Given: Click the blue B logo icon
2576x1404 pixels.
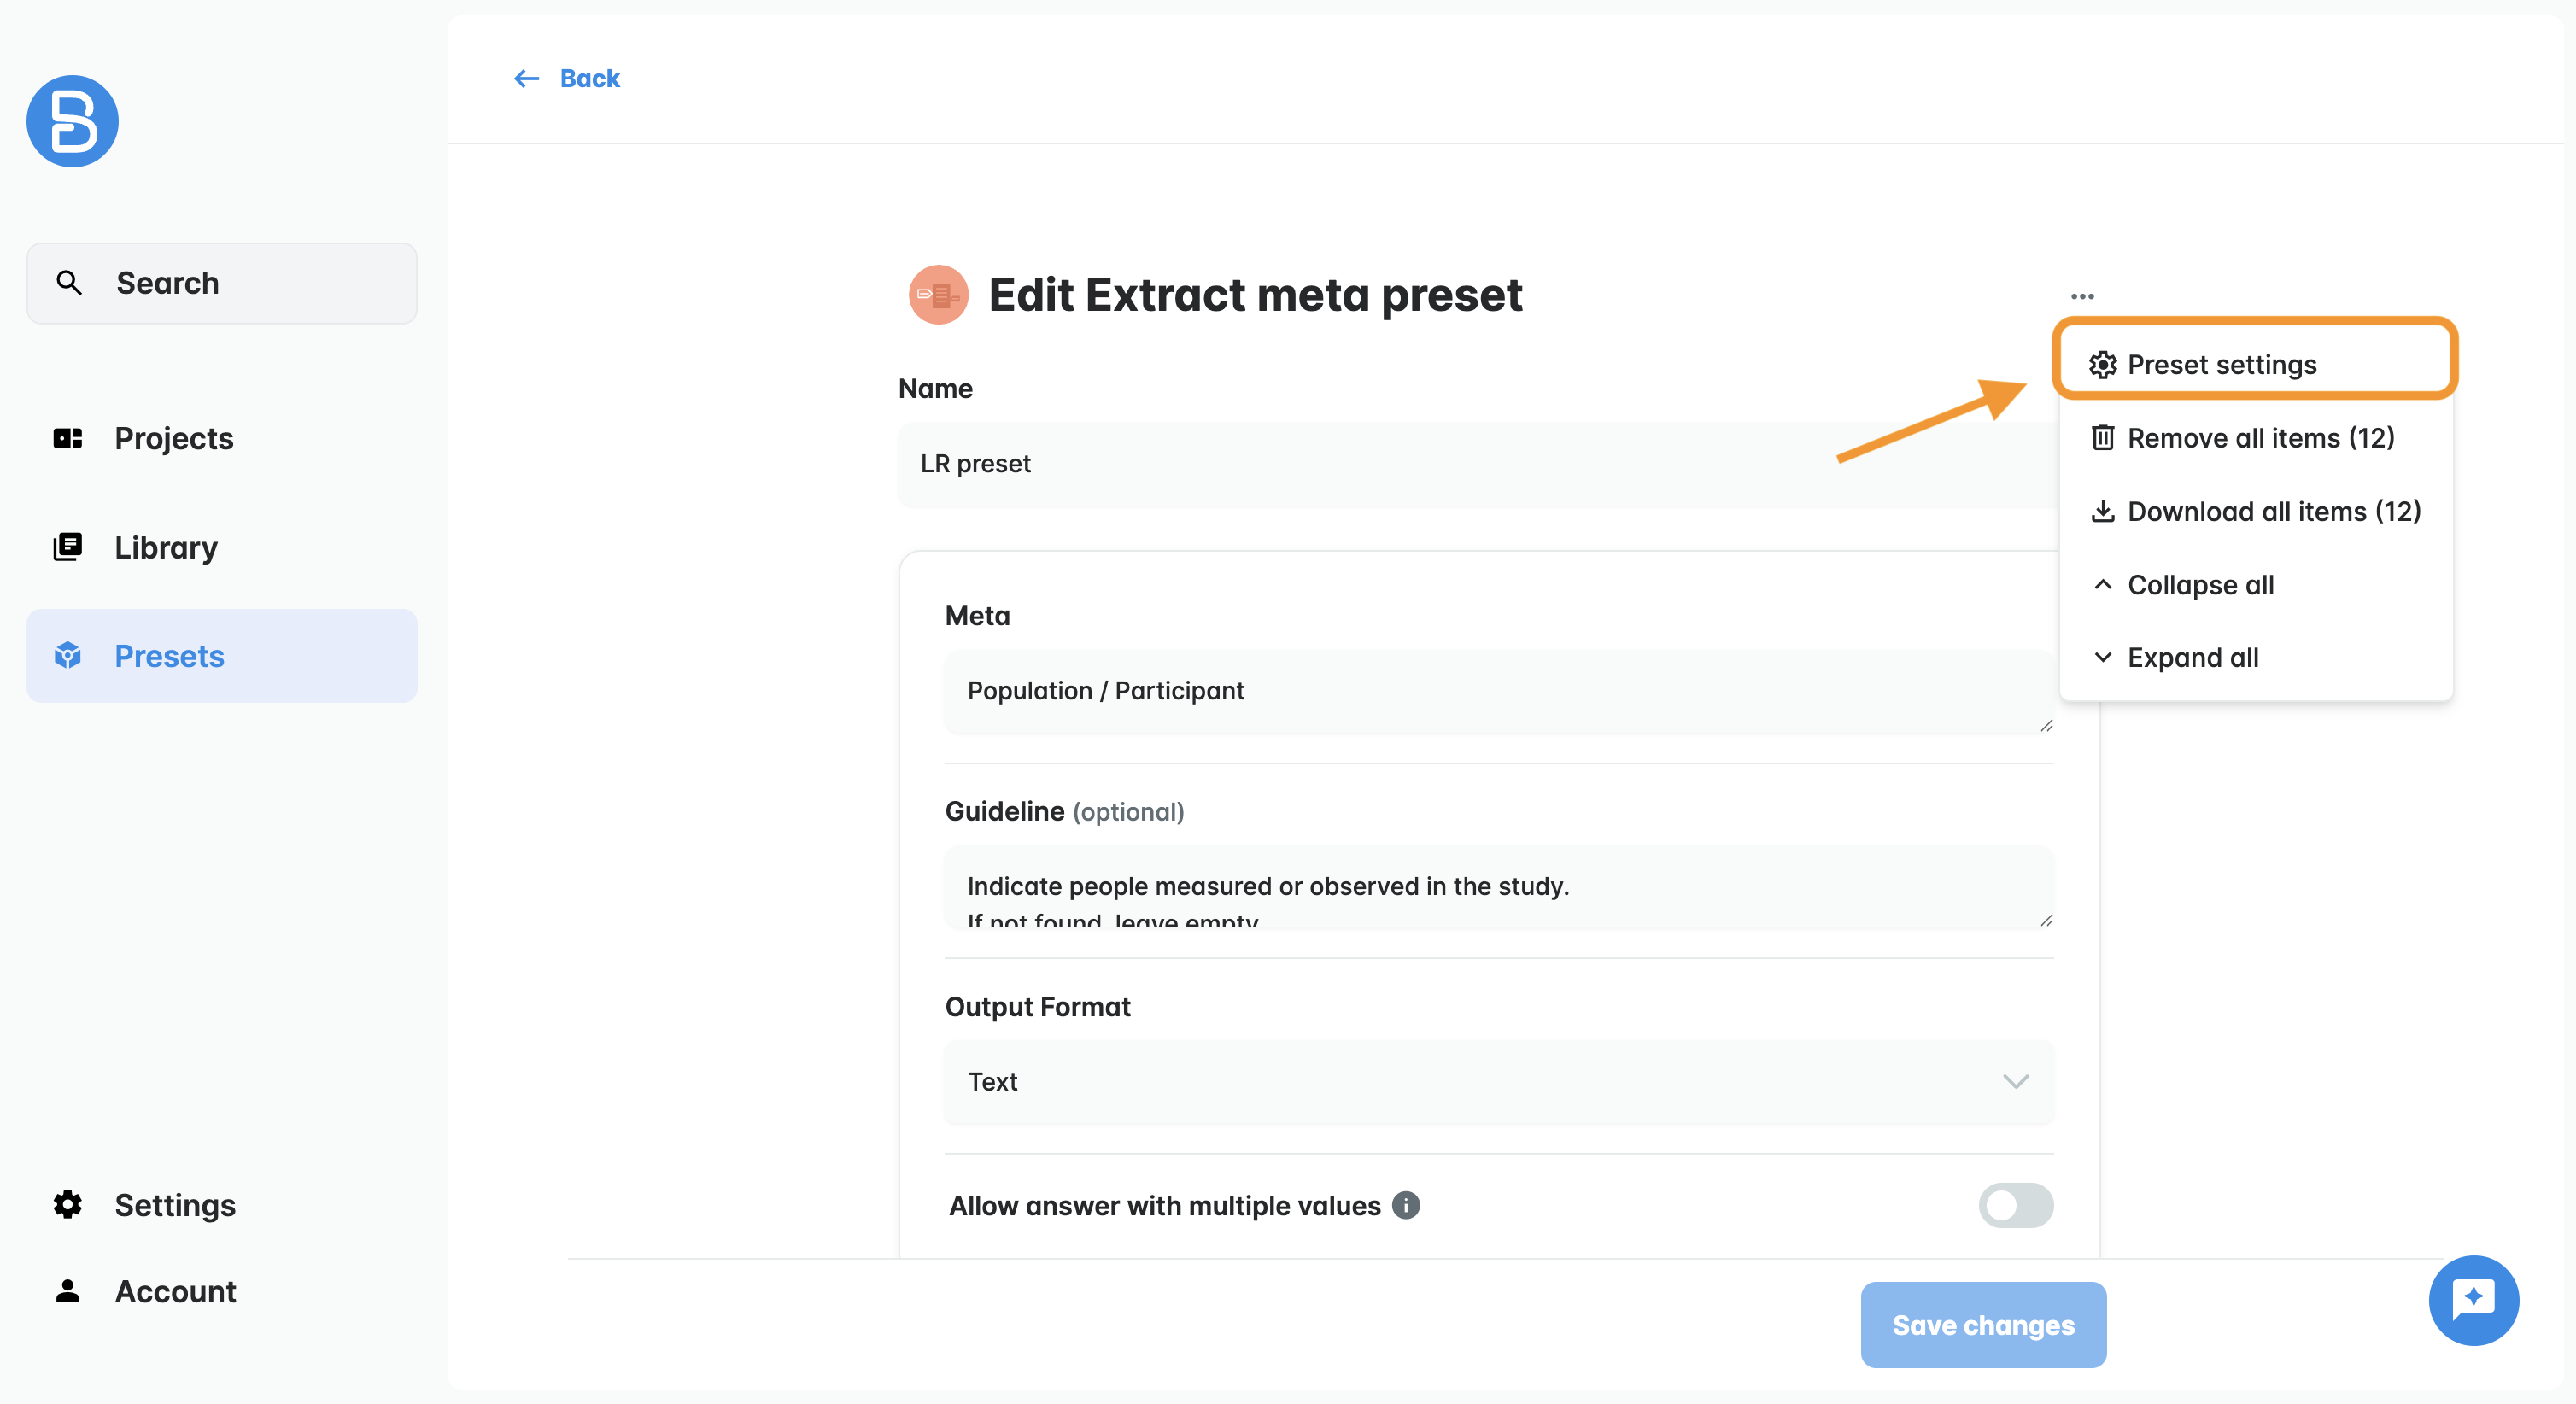Looking at the screenshot, I should point(72,121).
